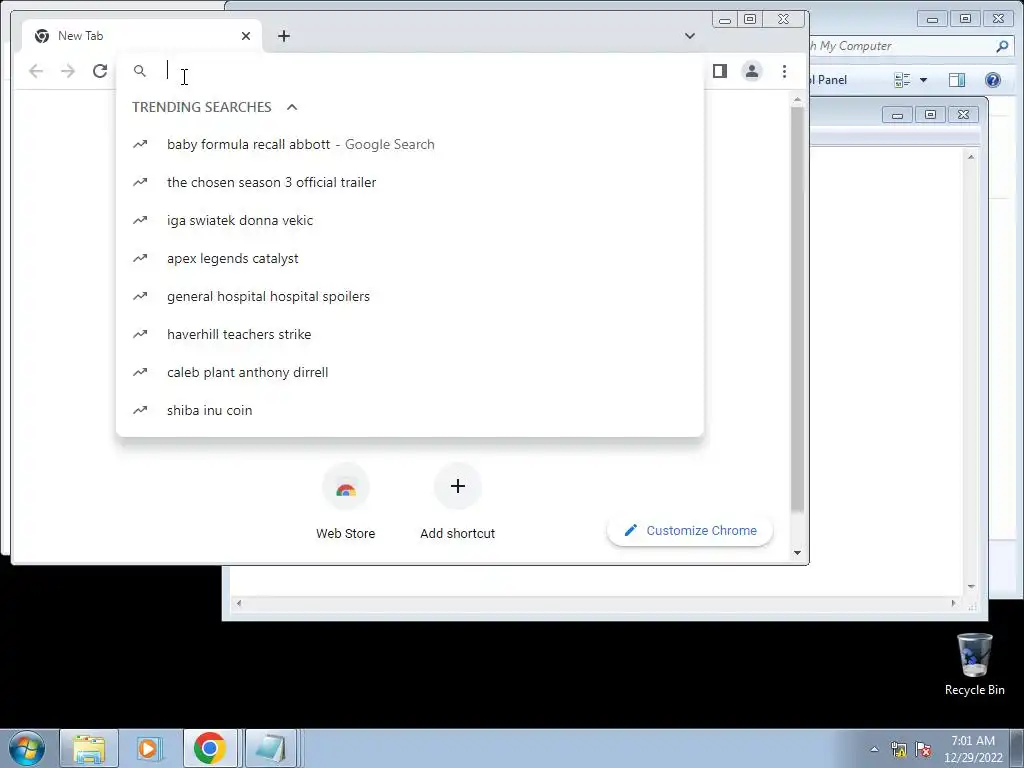
Task: Close the New Tab tab
Action: tap(246, 36)
